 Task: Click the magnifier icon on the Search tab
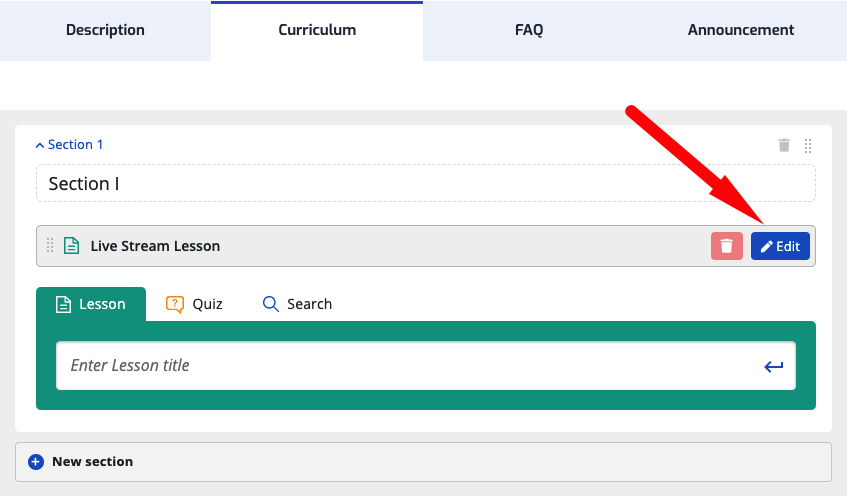[x=270, y=304]
